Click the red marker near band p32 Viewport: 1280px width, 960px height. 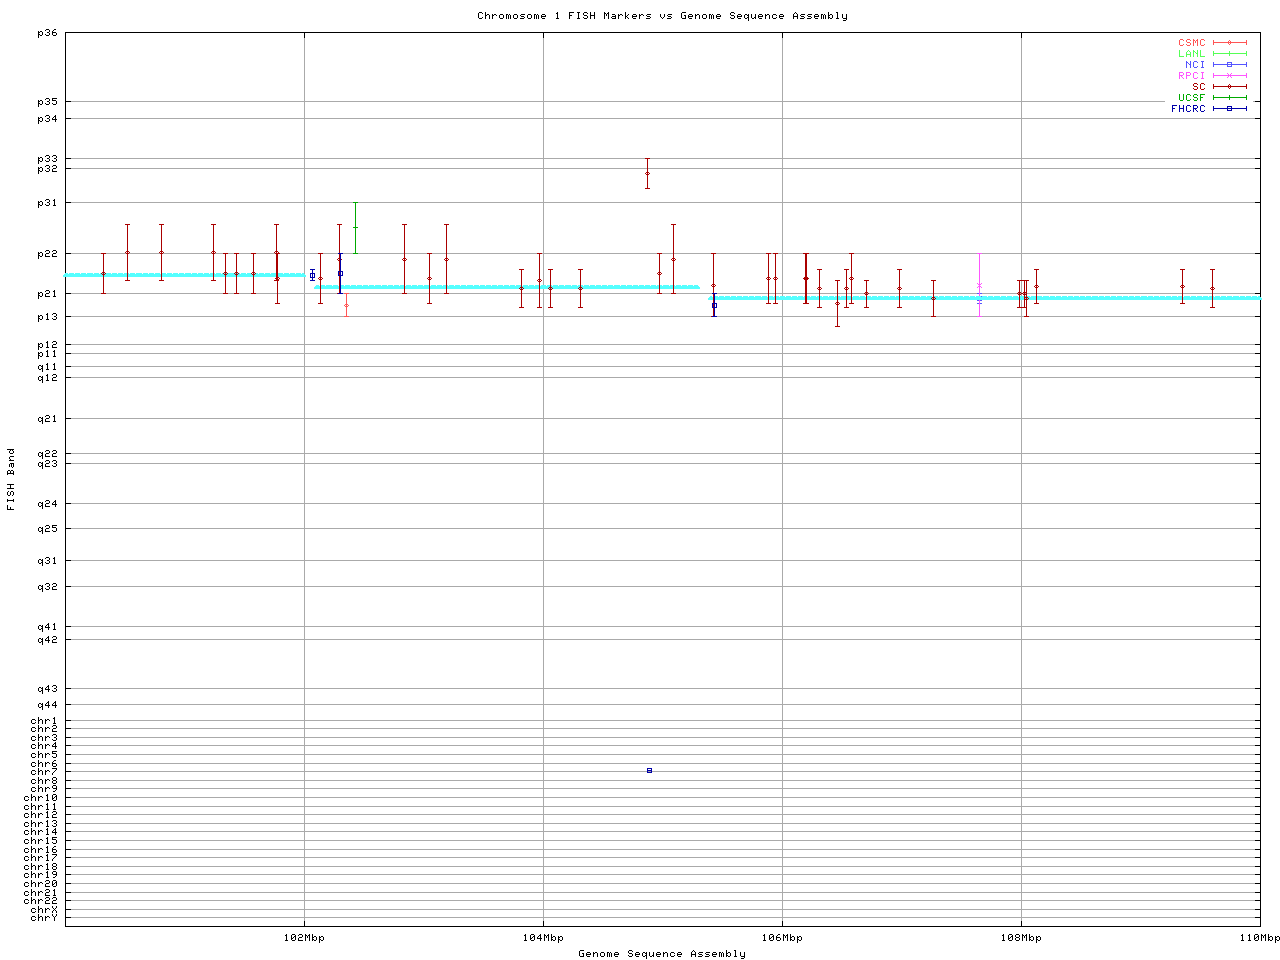tap(647, 173)
